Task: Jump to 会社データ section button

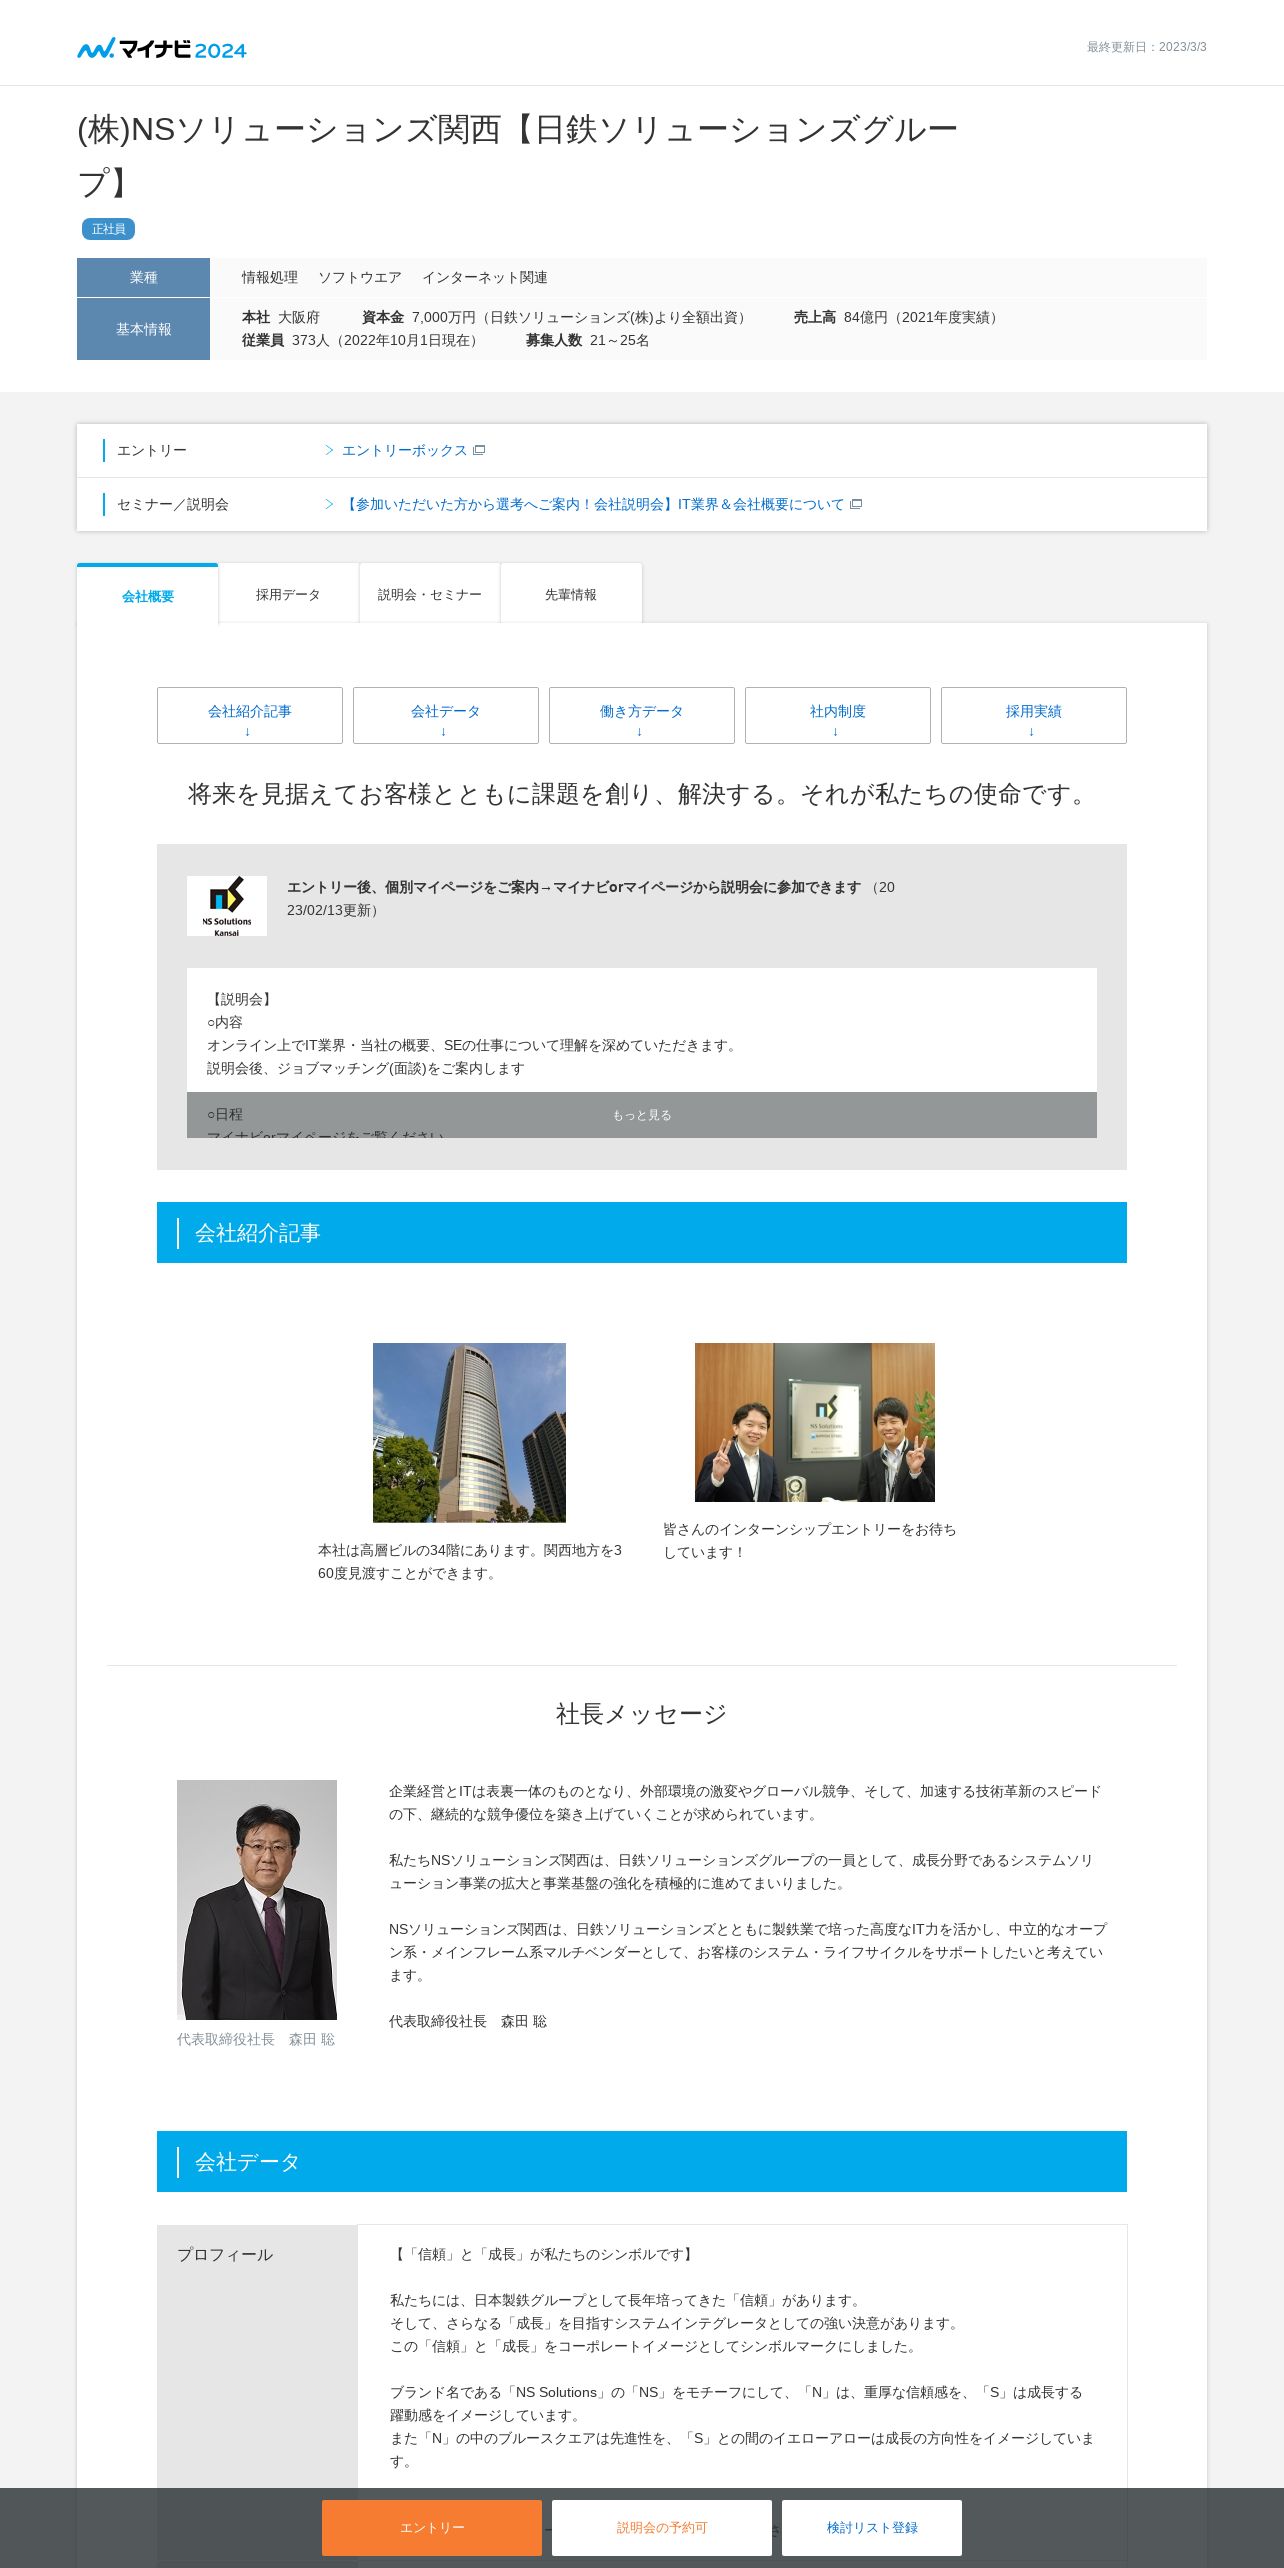Action: pyautogui.click(x=446, y=715)
